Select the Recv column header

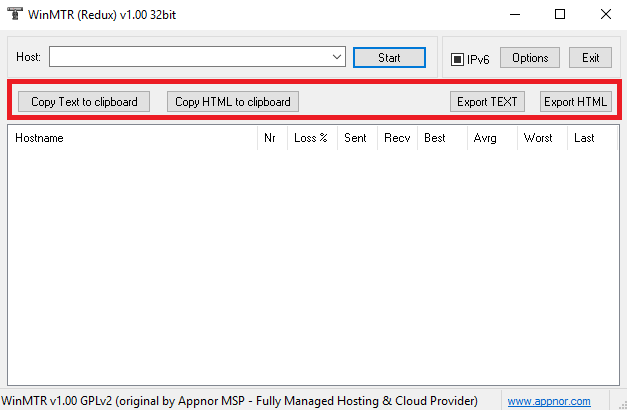point(397,138)
